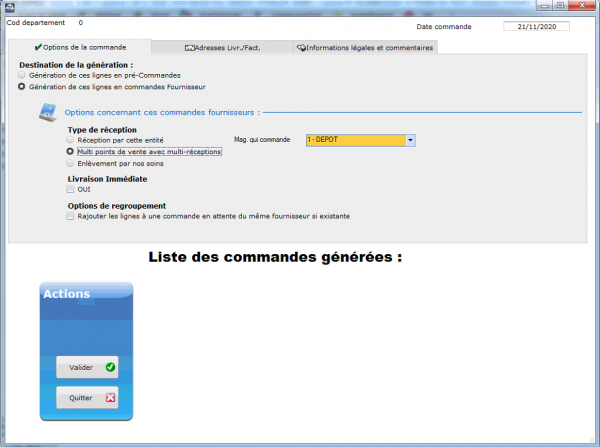600x447 pixels.
Task: Choose Réception par cette entité option
Action: (70, 140)
